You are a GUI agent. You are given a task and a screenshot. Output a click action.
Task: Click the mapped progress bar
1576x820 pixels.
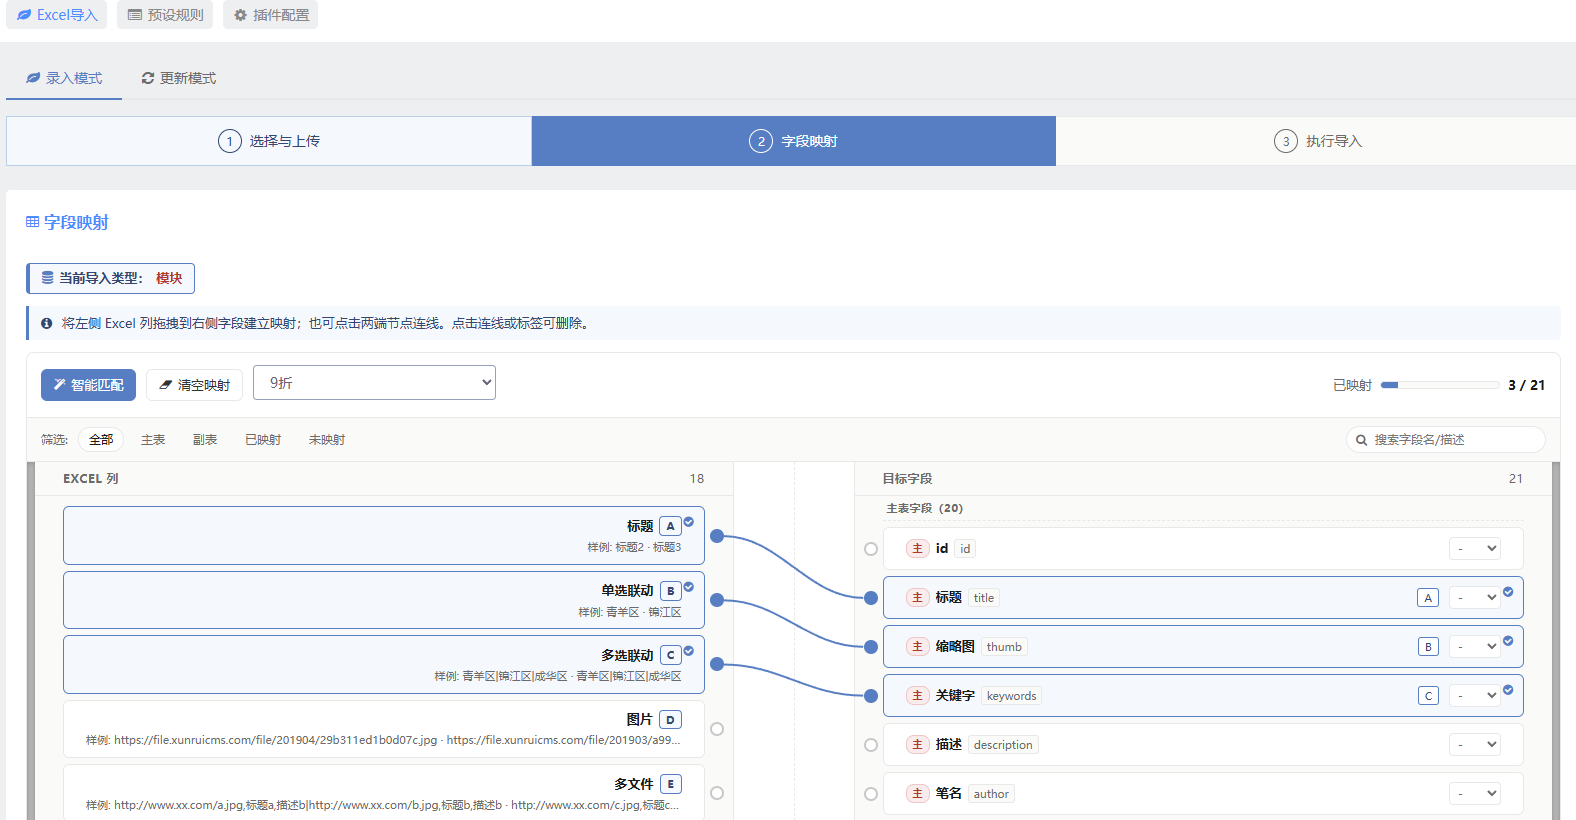click(x=1440, y=385)
